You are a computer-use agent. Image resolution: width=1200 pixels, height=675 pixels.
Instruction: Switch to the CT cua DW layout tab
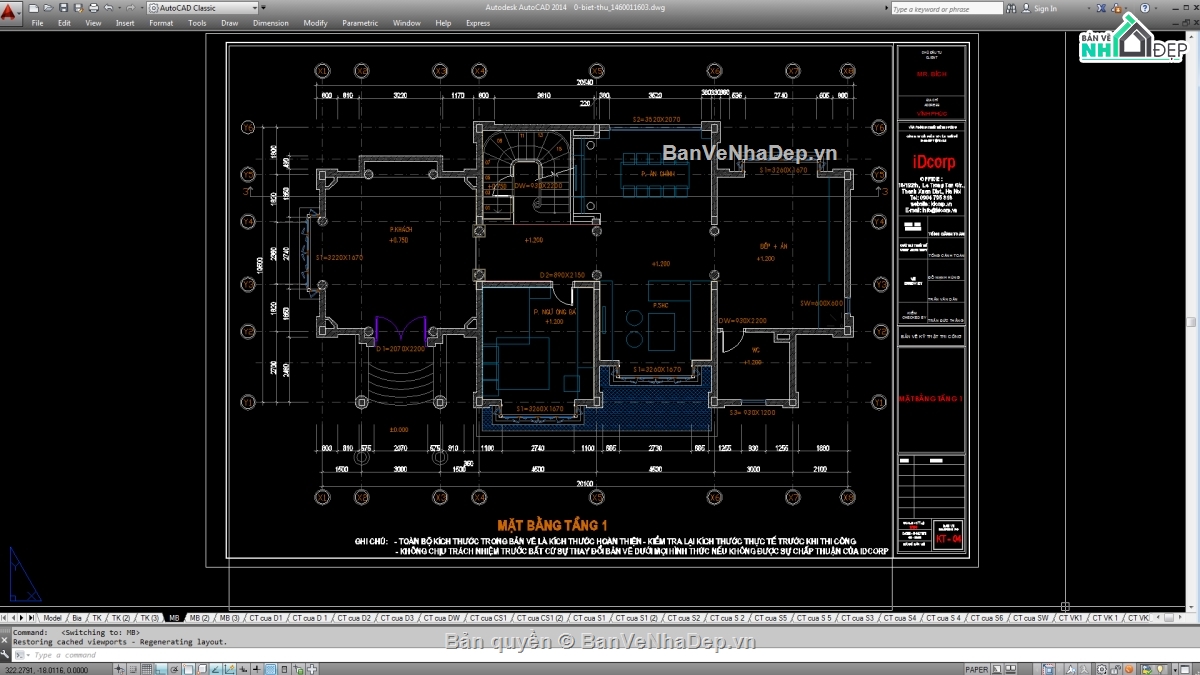tap(440, 618)
